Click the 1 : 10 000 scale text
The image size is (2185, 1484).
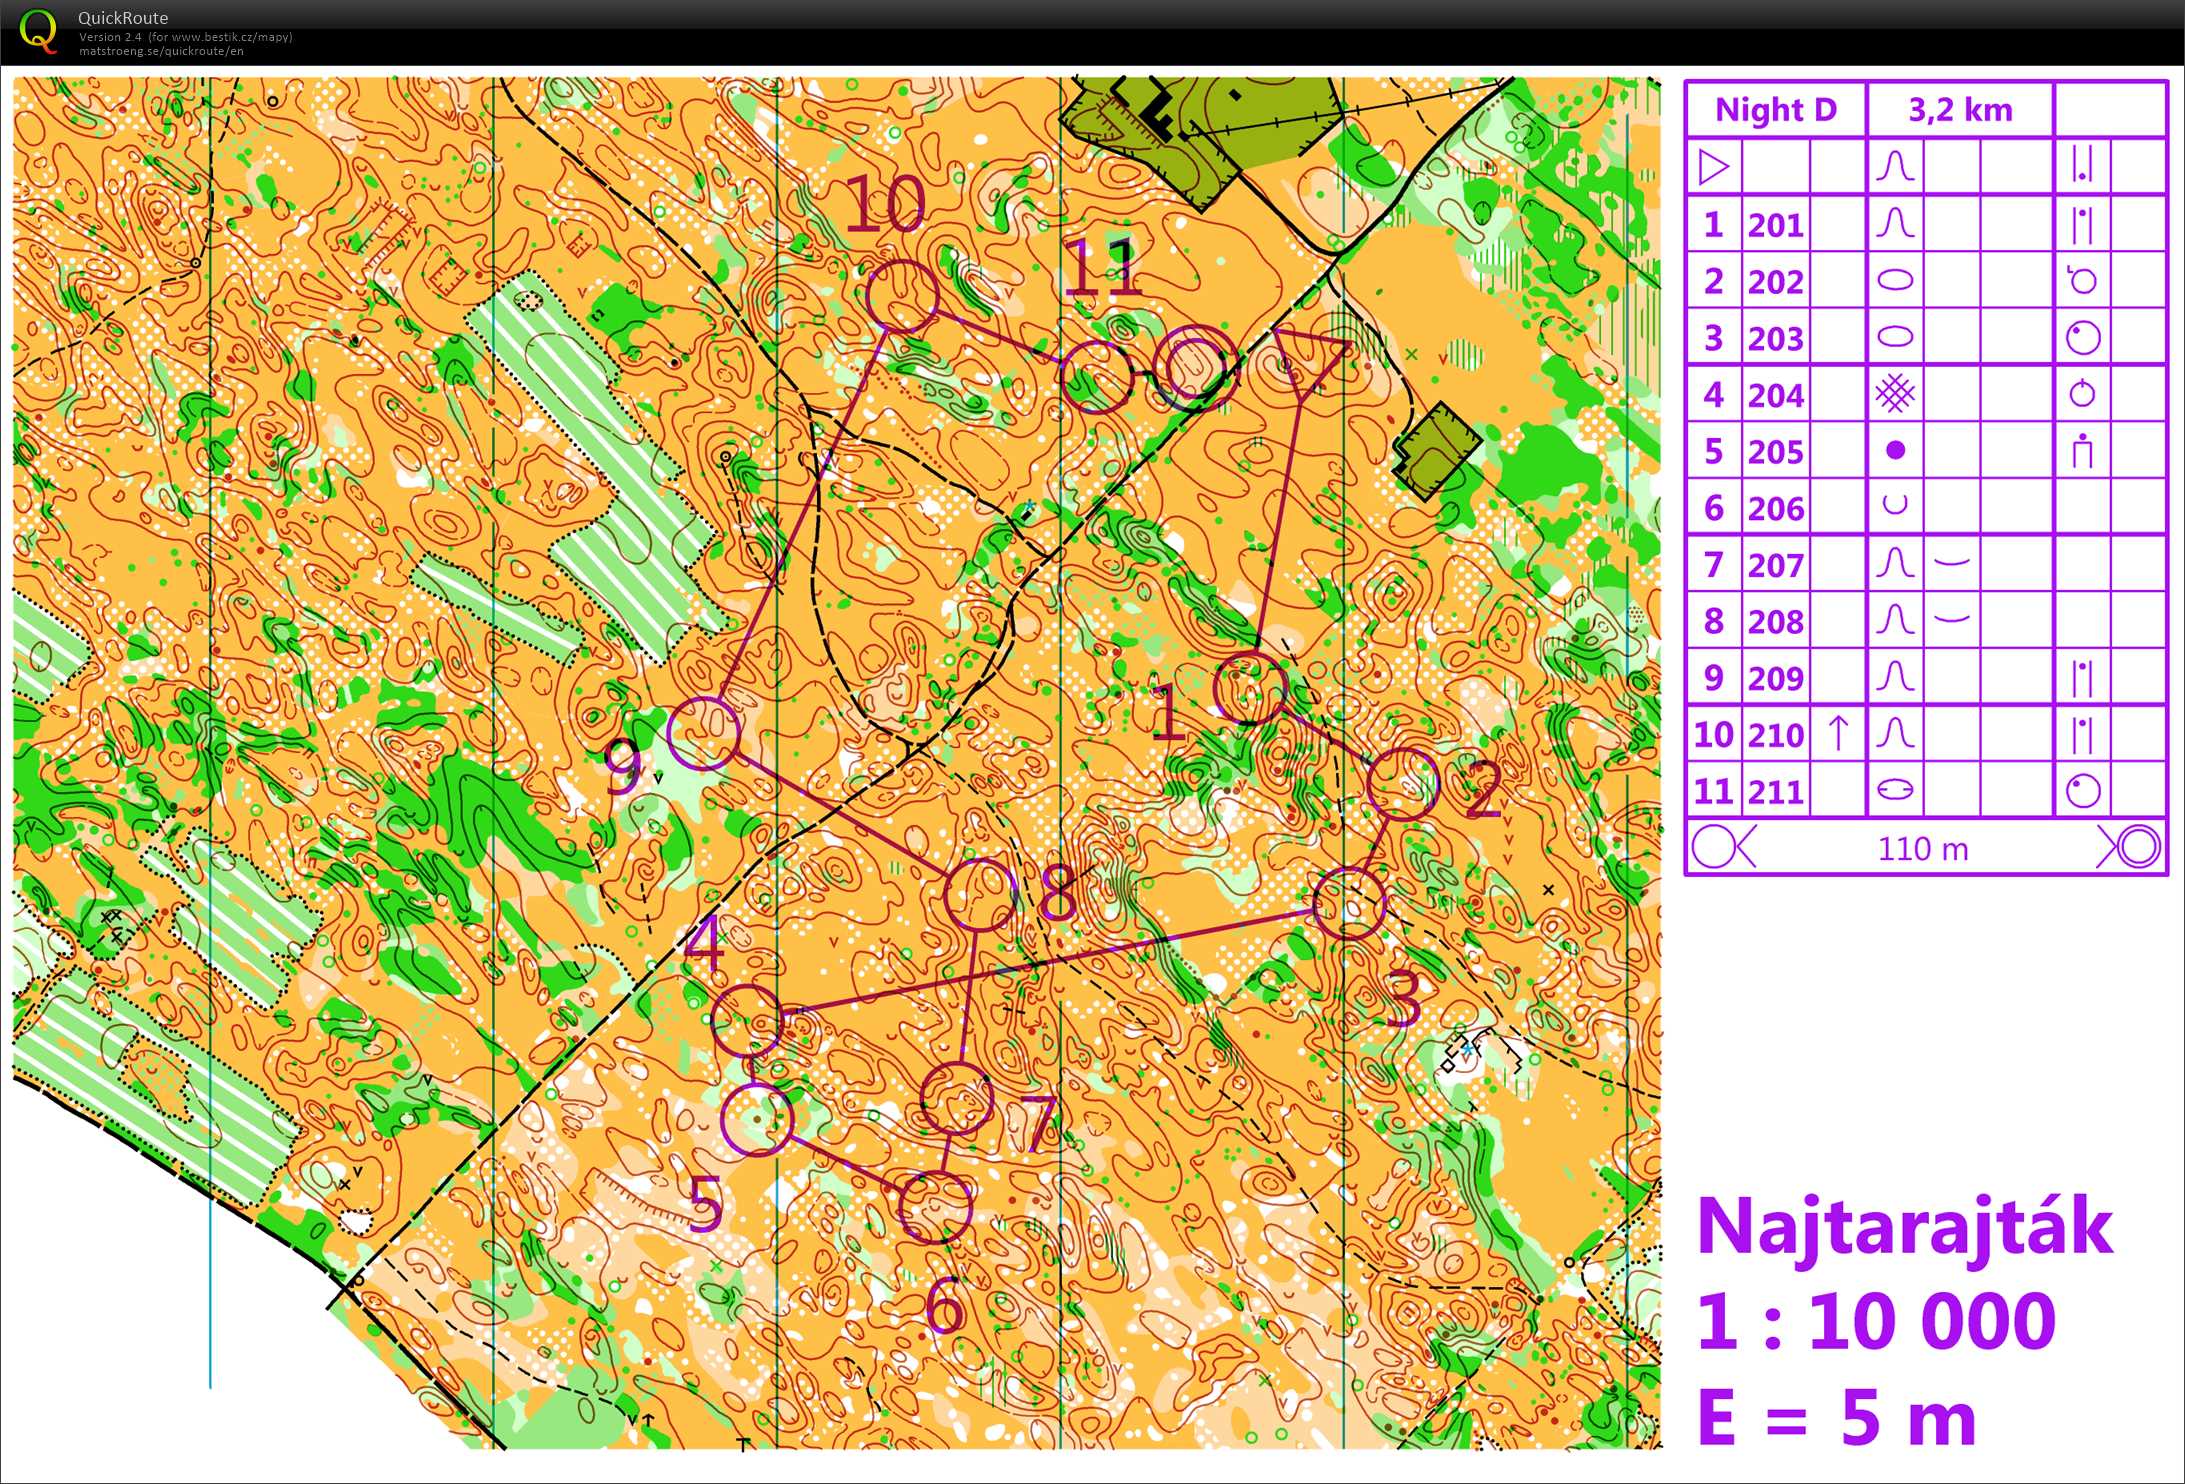pyautogui.click(x=1875, y=1321)
